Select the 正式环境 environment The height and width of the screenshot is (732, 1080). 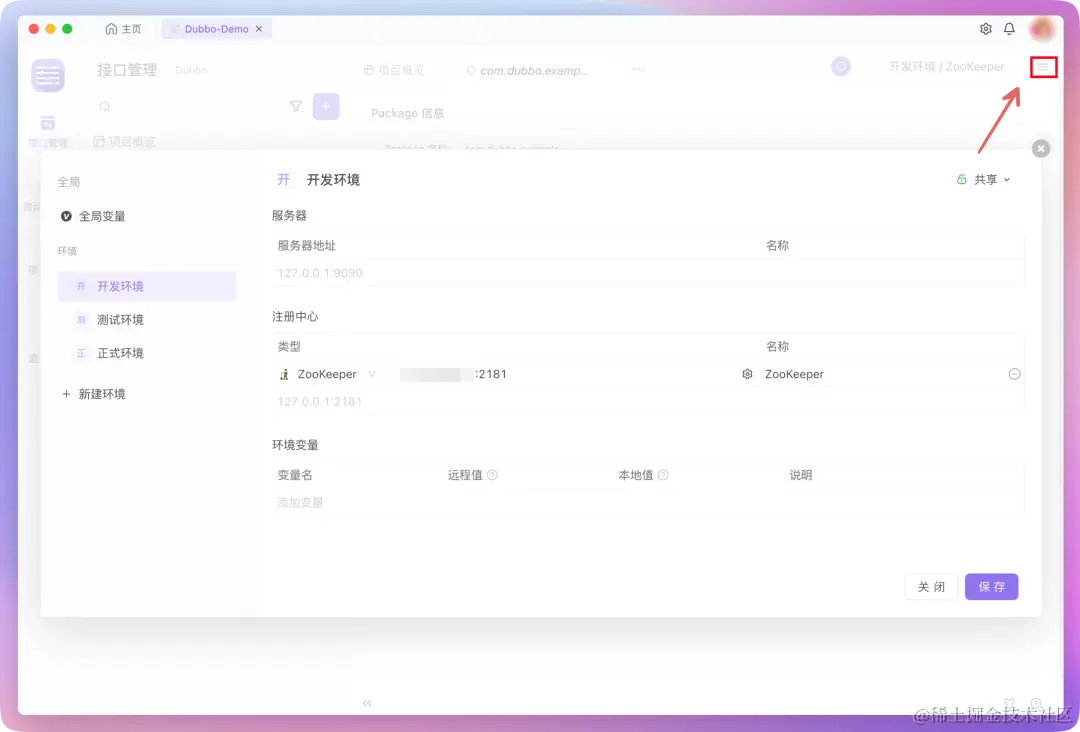(x=120, y=352)
